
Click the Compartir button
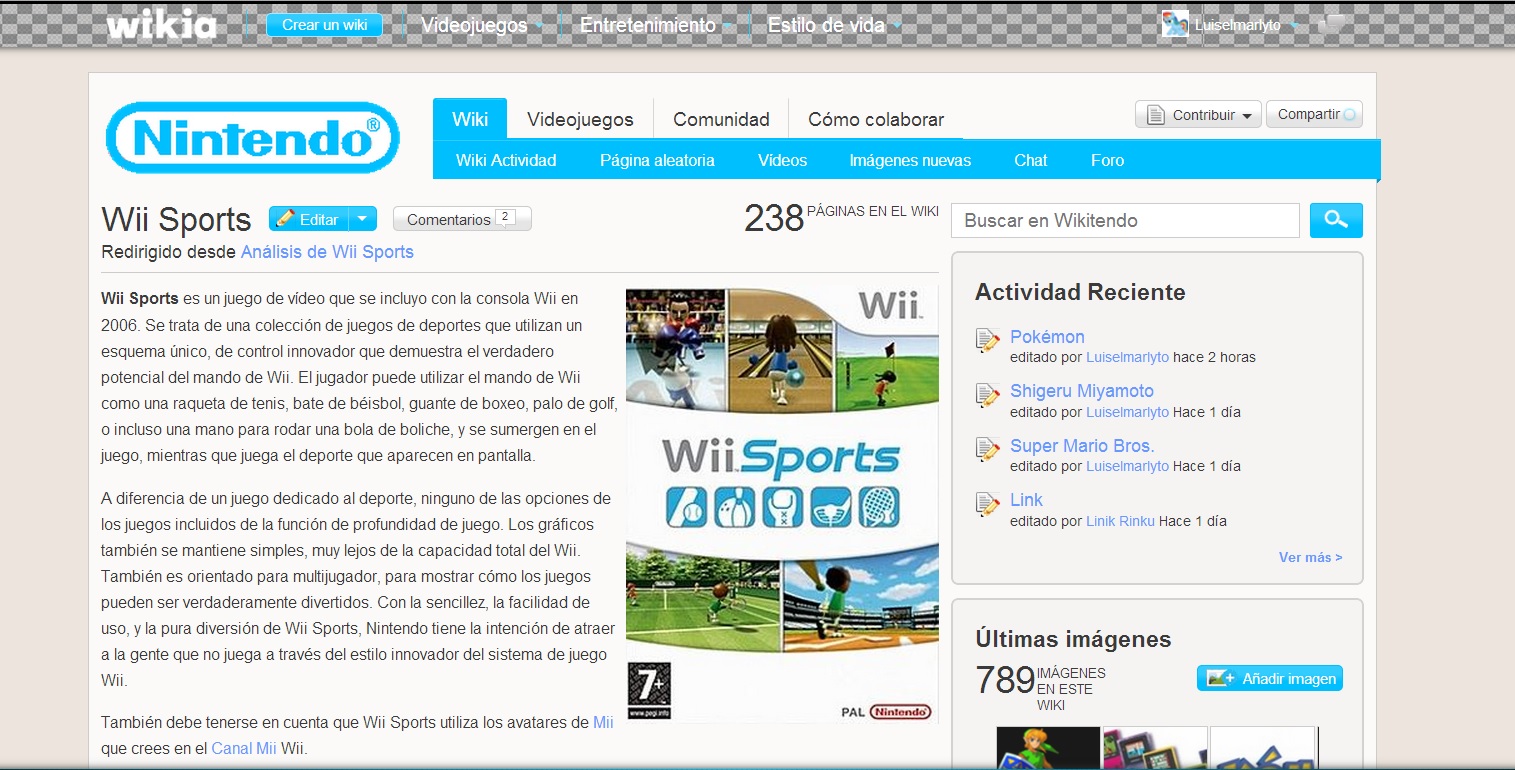point(1314,114)
